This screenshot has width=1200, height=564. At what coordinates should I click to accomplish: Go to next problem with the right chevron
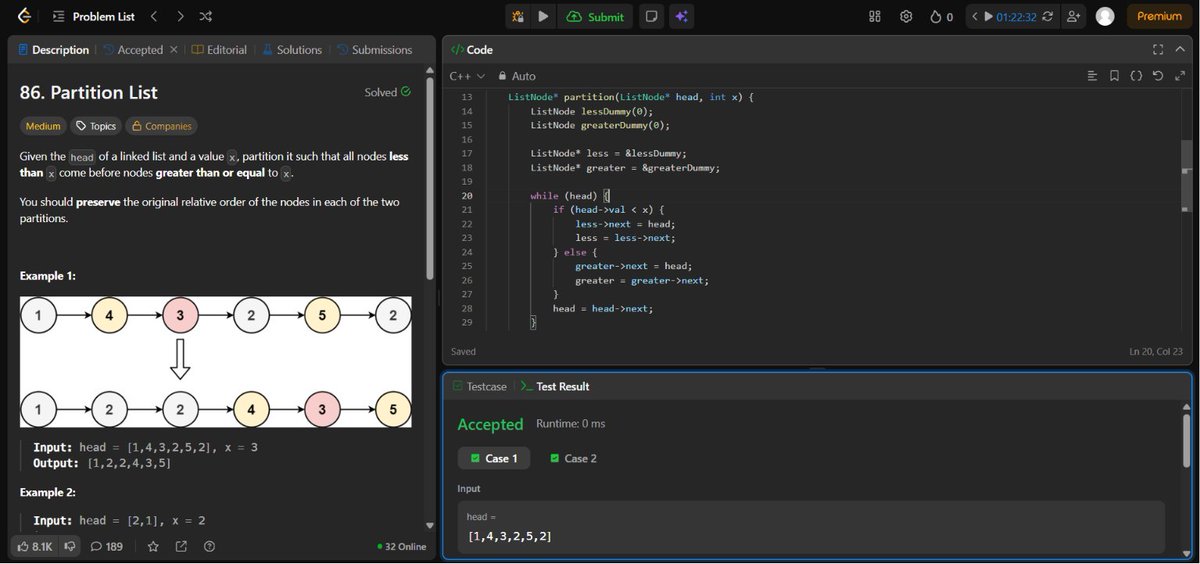179,17
